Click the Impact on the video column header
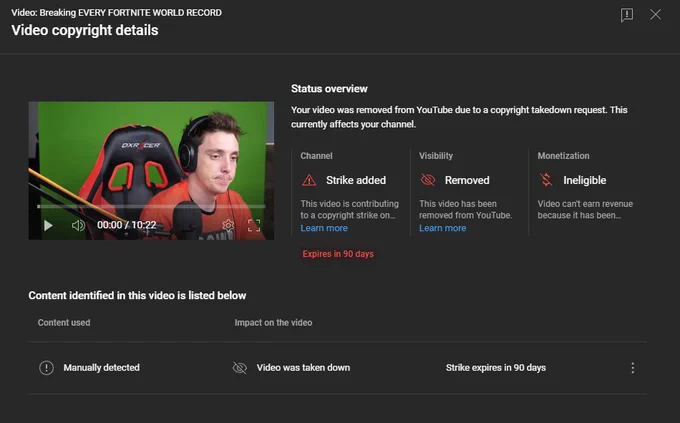Viewport: 680px width, 423px height. (x=273, y=323)
